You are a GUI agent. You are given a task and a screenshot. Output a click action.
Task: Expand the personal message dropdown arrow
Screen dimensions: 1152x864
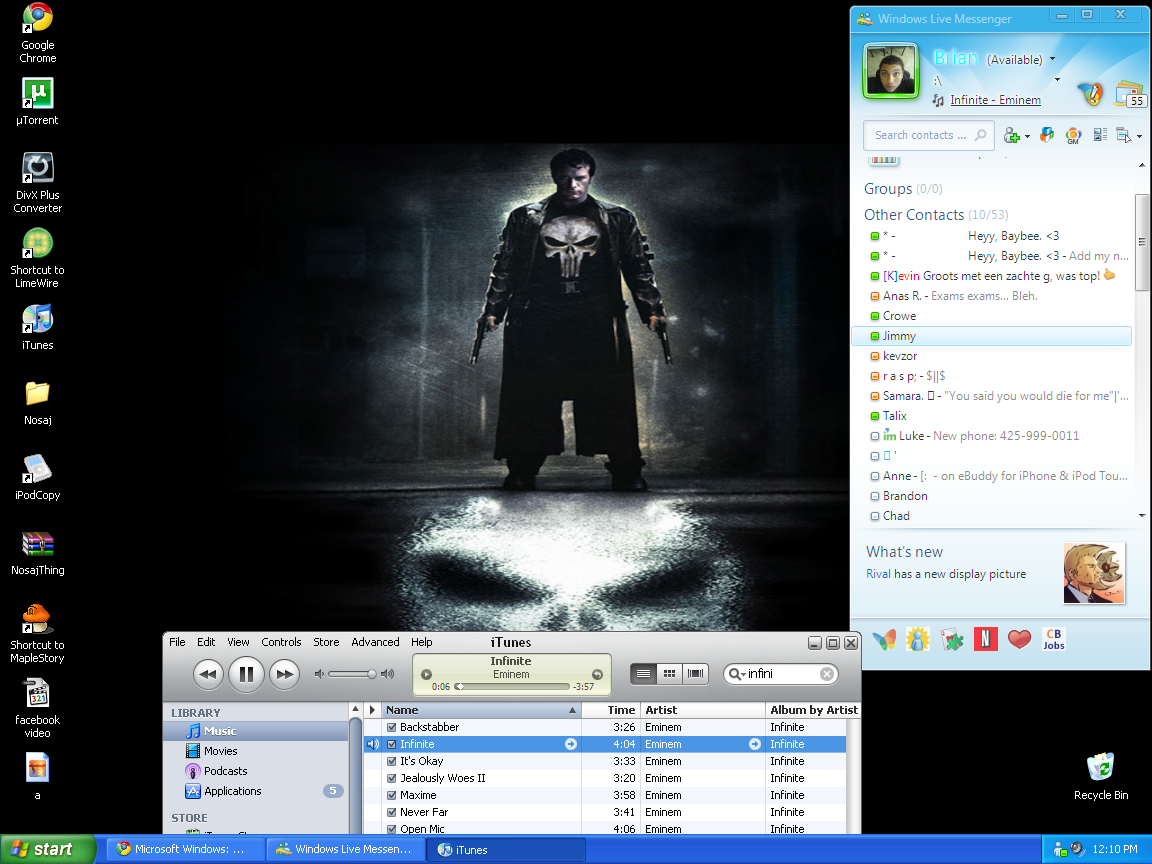1054,79
